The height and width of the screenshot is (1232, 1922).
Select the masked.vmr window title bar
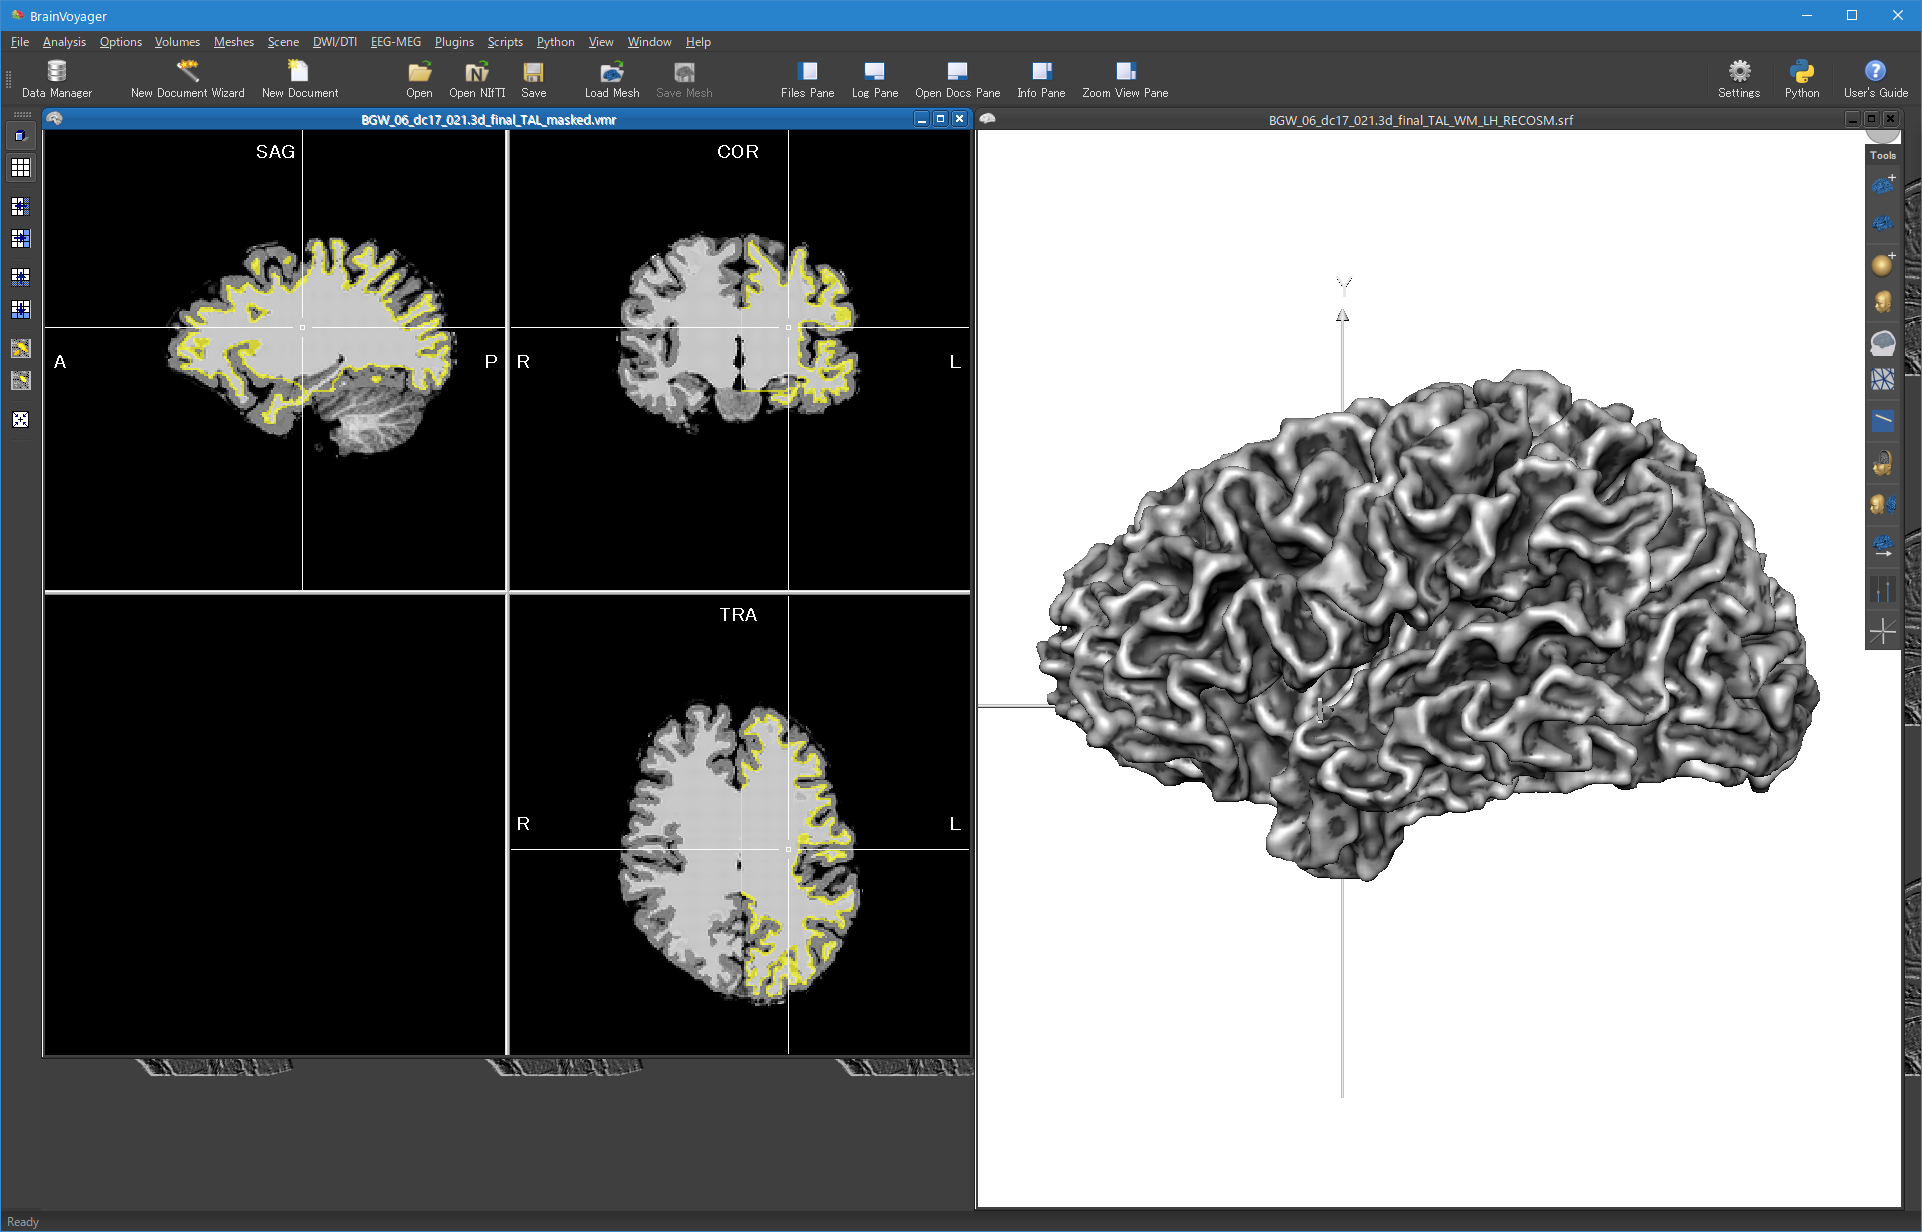(488, 119)
